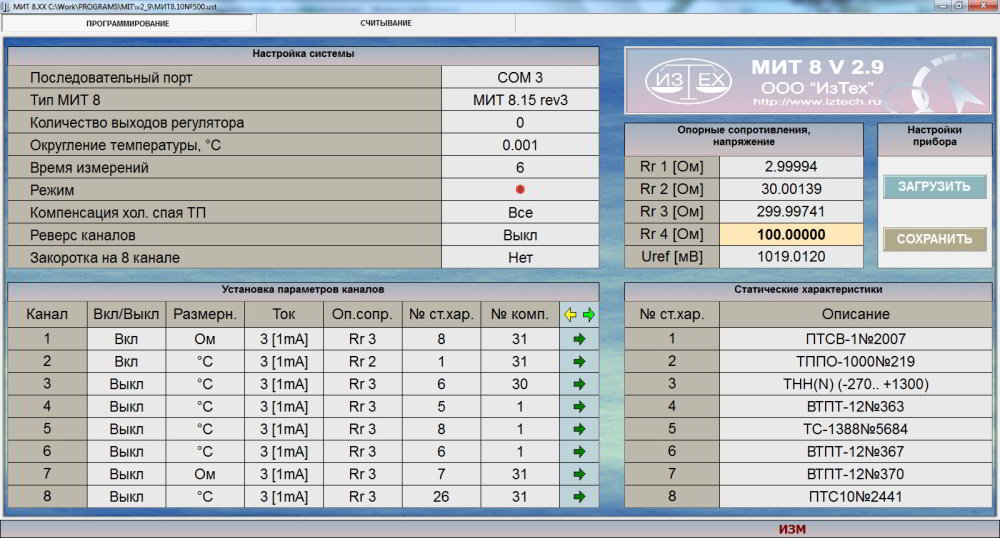Click the Uref 1019.0120 value field
The width and height of the screenshot is (1000, 538).
click(x=790, y=257)
